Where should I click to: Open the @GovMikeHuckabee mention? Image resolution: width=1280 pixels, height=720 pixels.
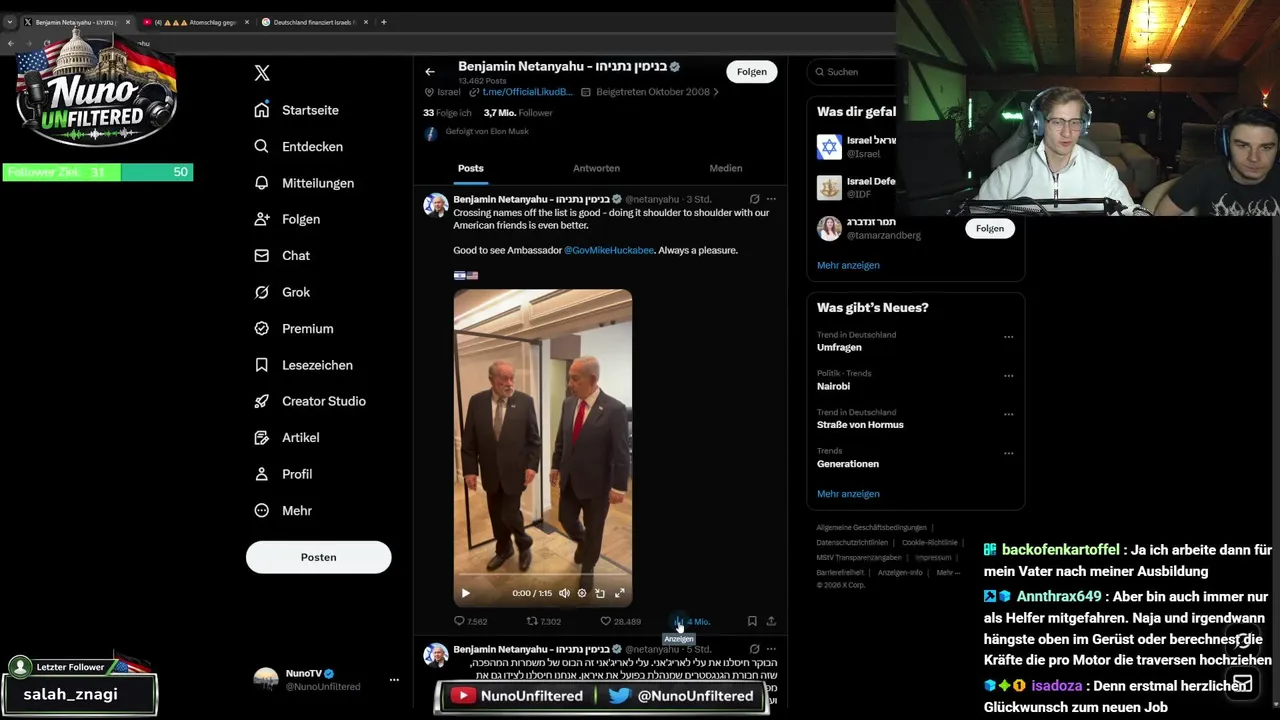tap(609, 250)
